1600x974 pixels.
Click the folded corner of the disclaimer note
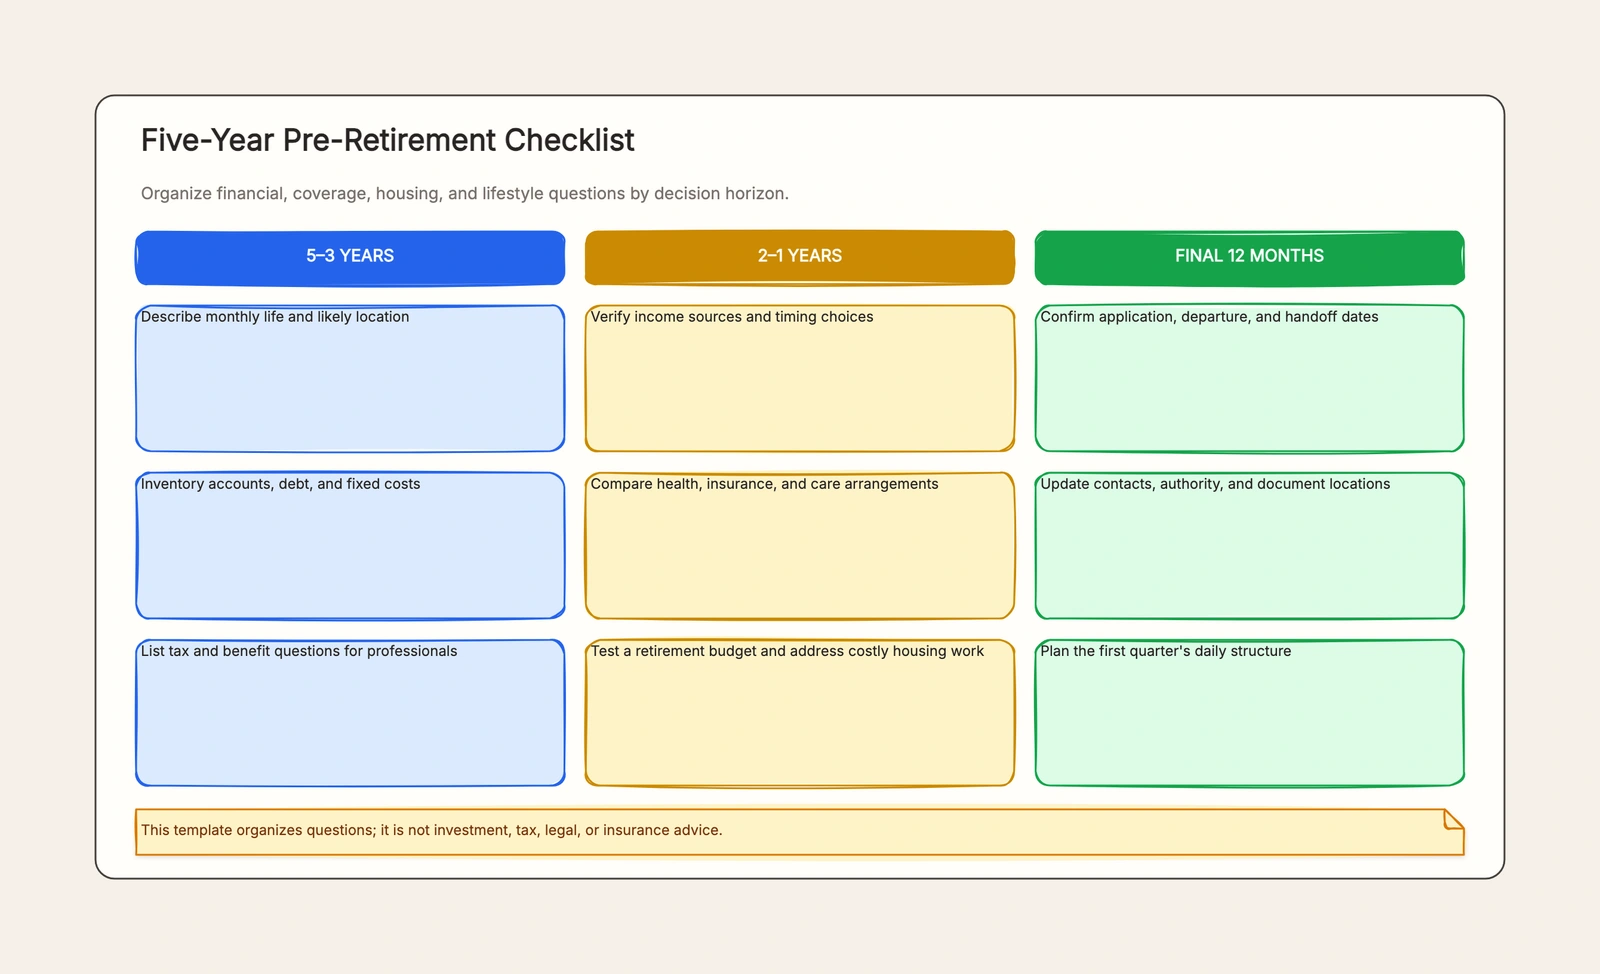(1455, 819)
